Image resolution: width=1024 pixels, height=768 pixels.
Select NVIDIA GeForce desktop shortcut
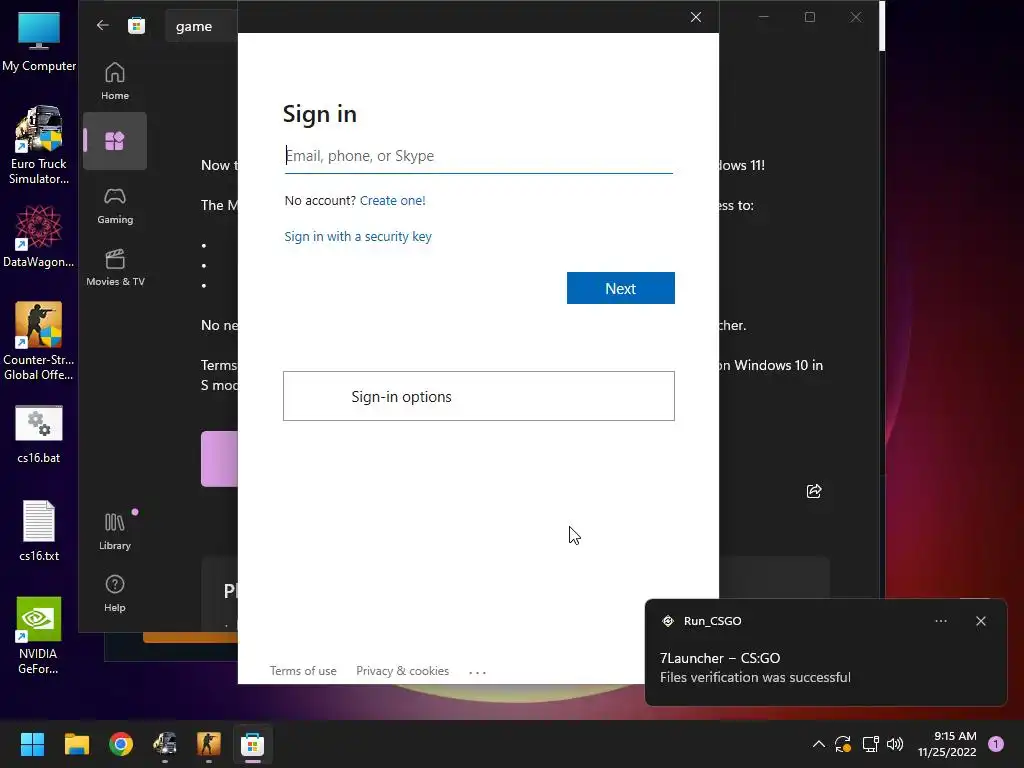tap(39, 635)
